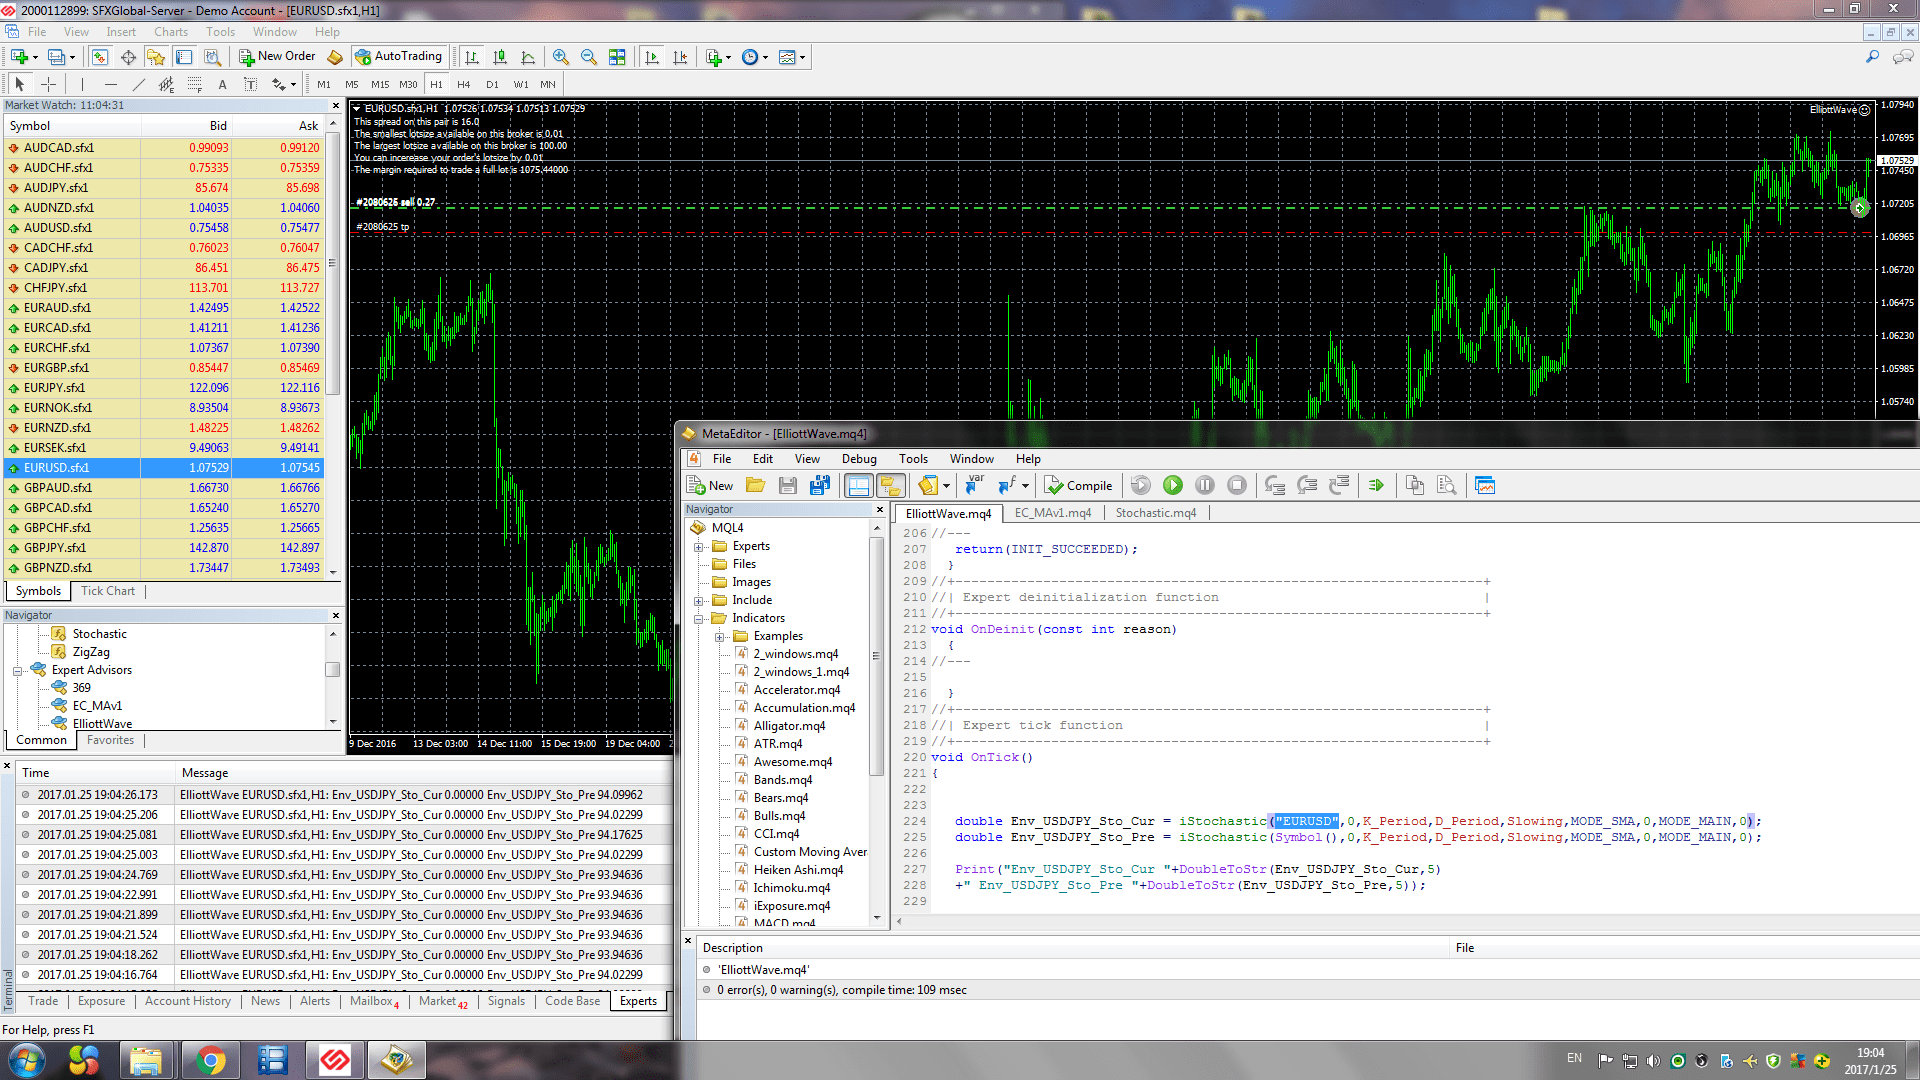Select the Fibonacci retracement tool
The image size is (1920, 1080).
click(195, 85)
